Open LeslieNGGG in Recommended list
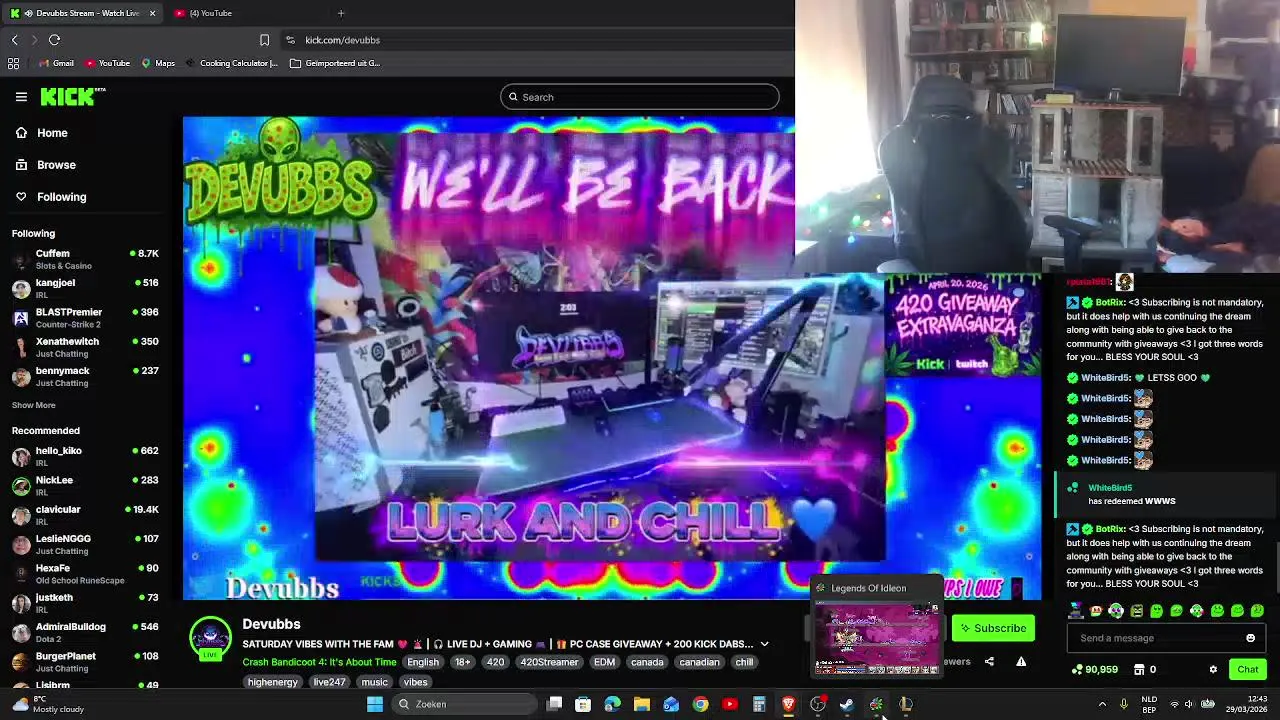 [x=86, y=544]
